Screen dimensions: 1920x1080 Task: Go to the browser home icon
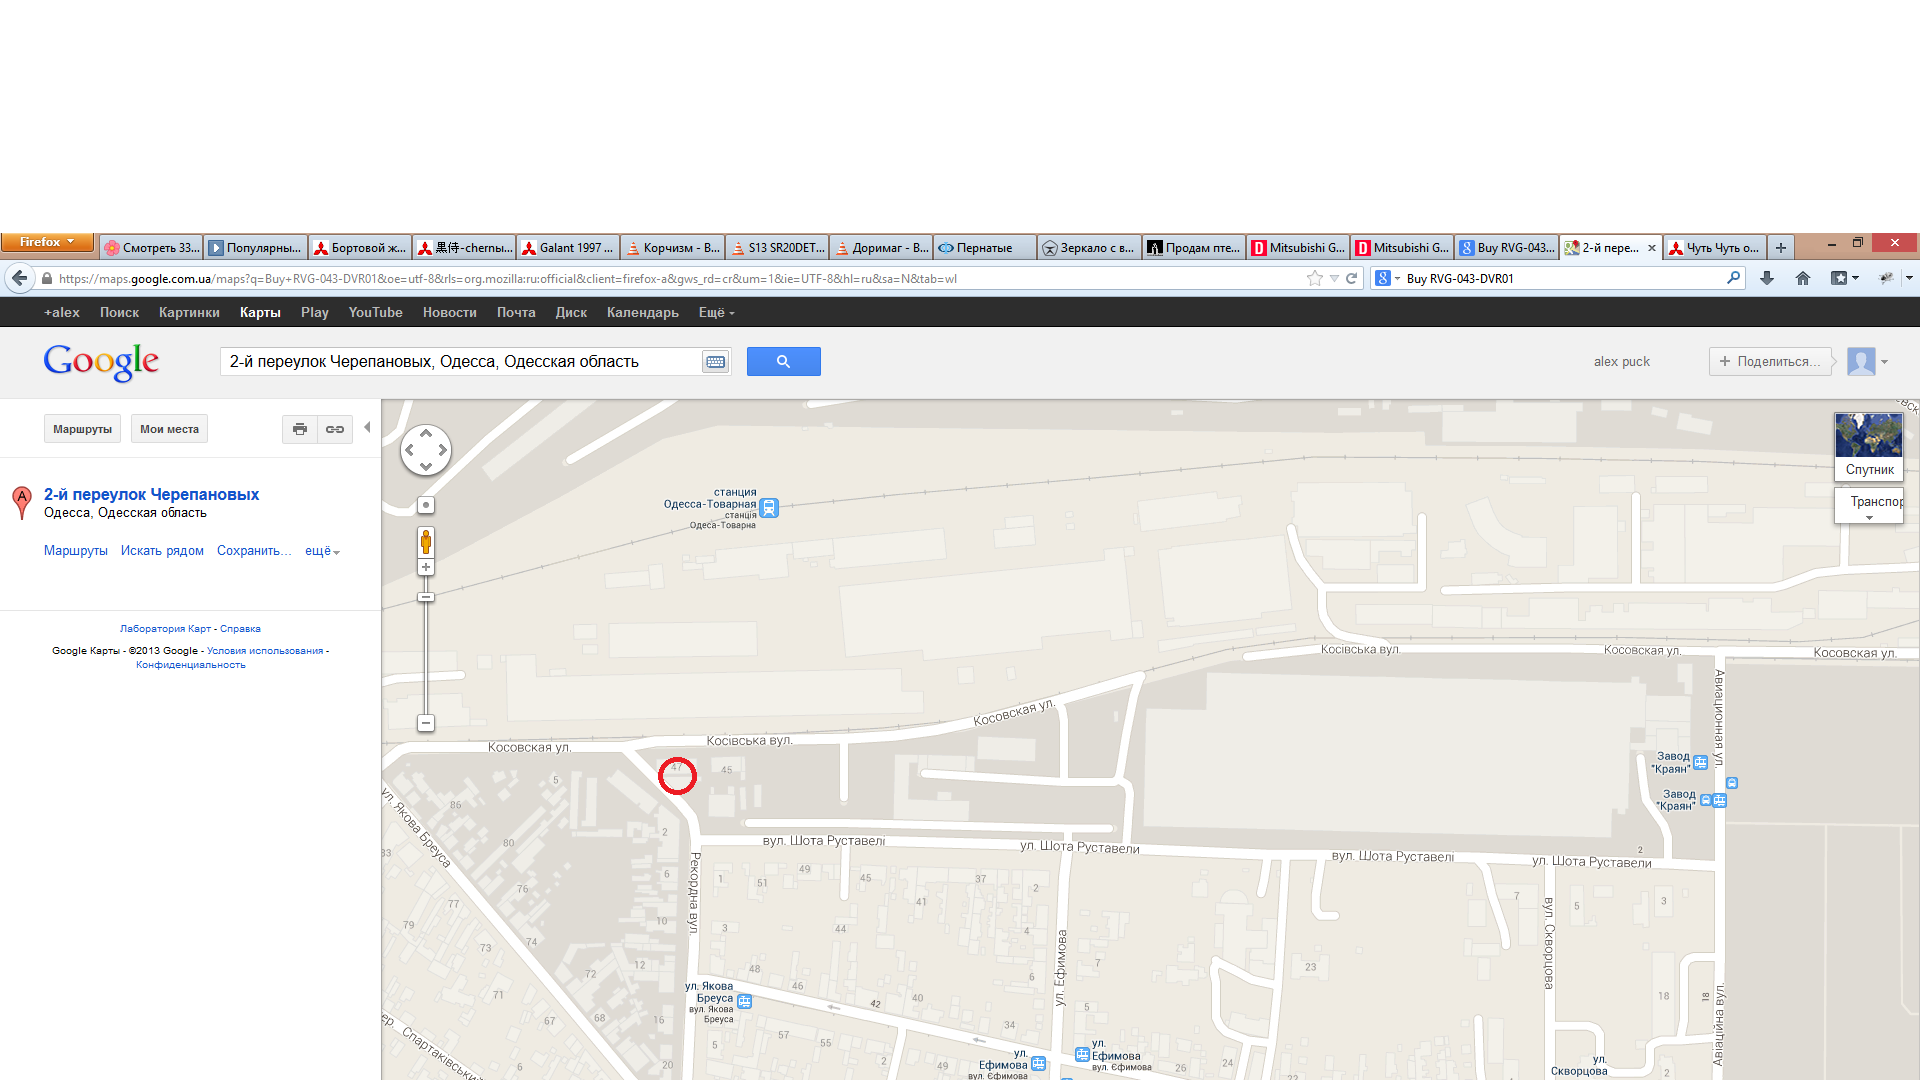click(x=1803, y=278)
